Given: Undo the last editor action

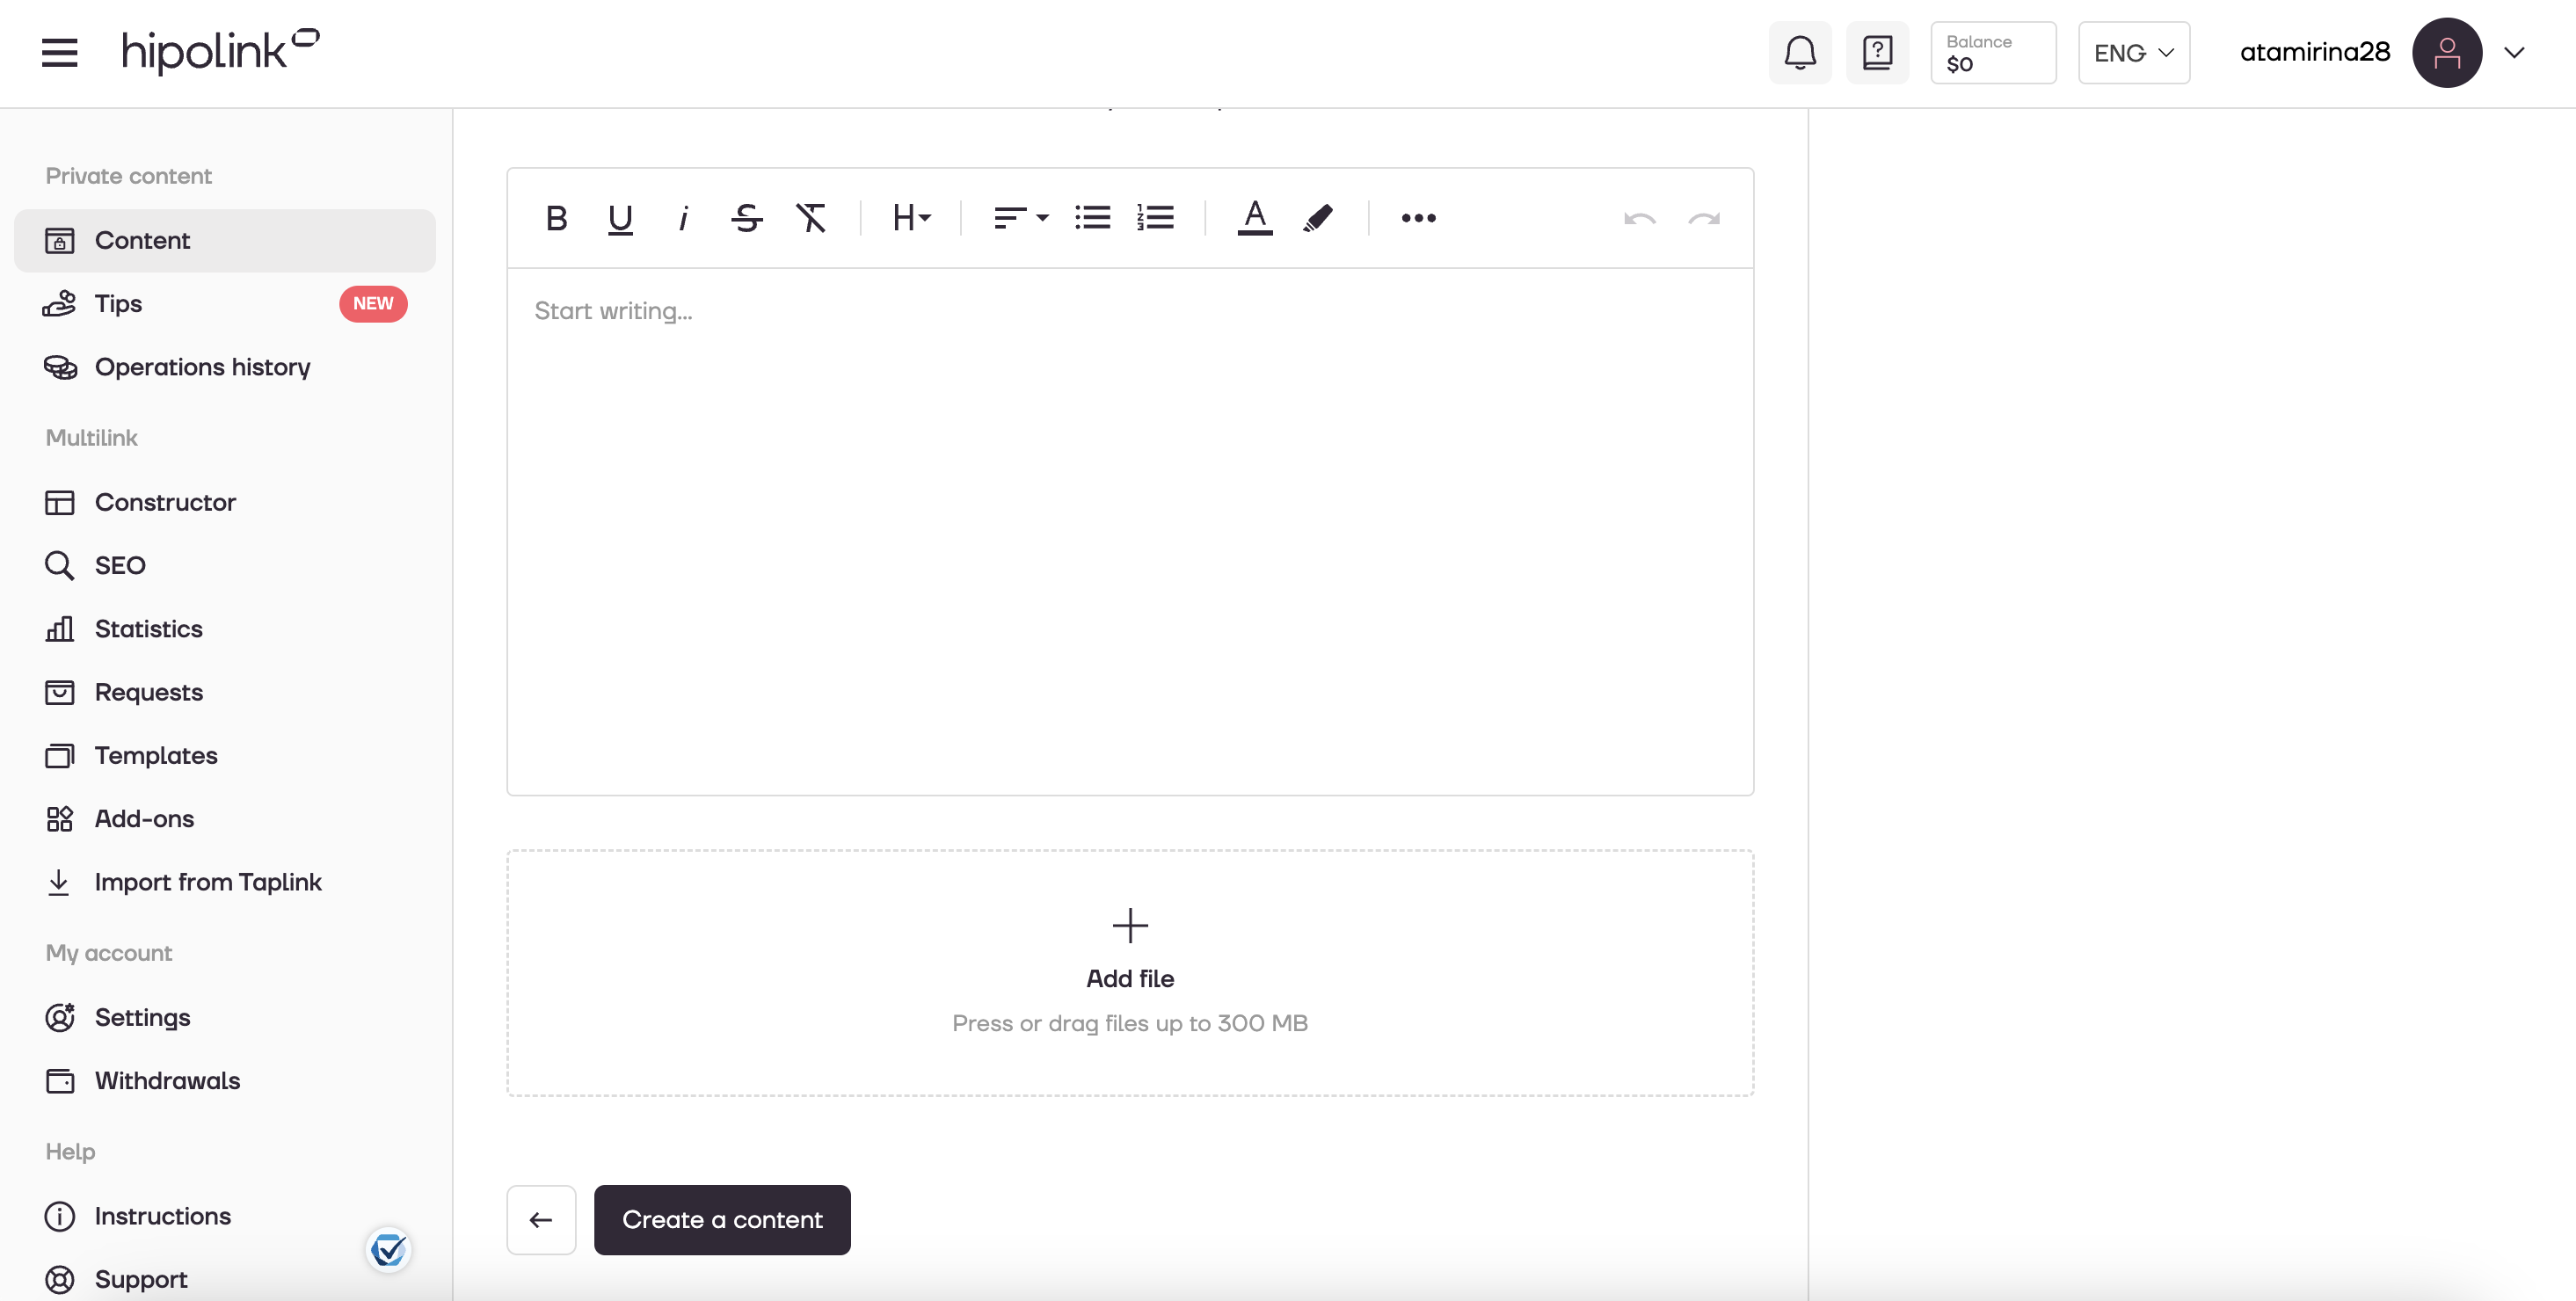Looking at the screenshot, I should pyautogui.click(x=1640, y=218).
